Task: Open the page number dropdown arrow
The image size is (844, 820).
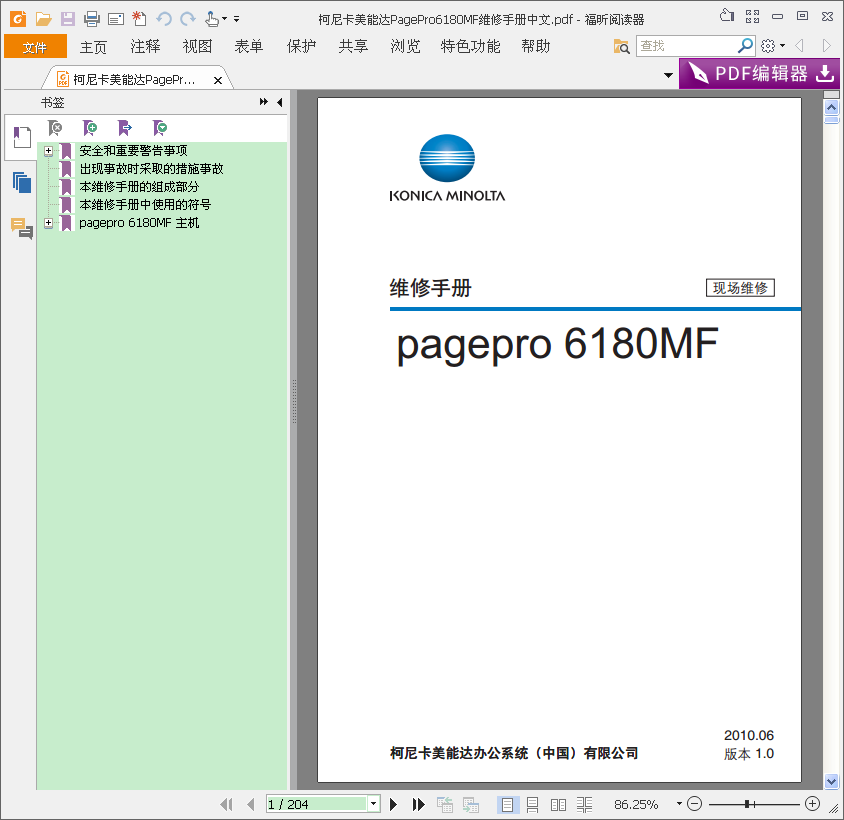Action: 374,804
